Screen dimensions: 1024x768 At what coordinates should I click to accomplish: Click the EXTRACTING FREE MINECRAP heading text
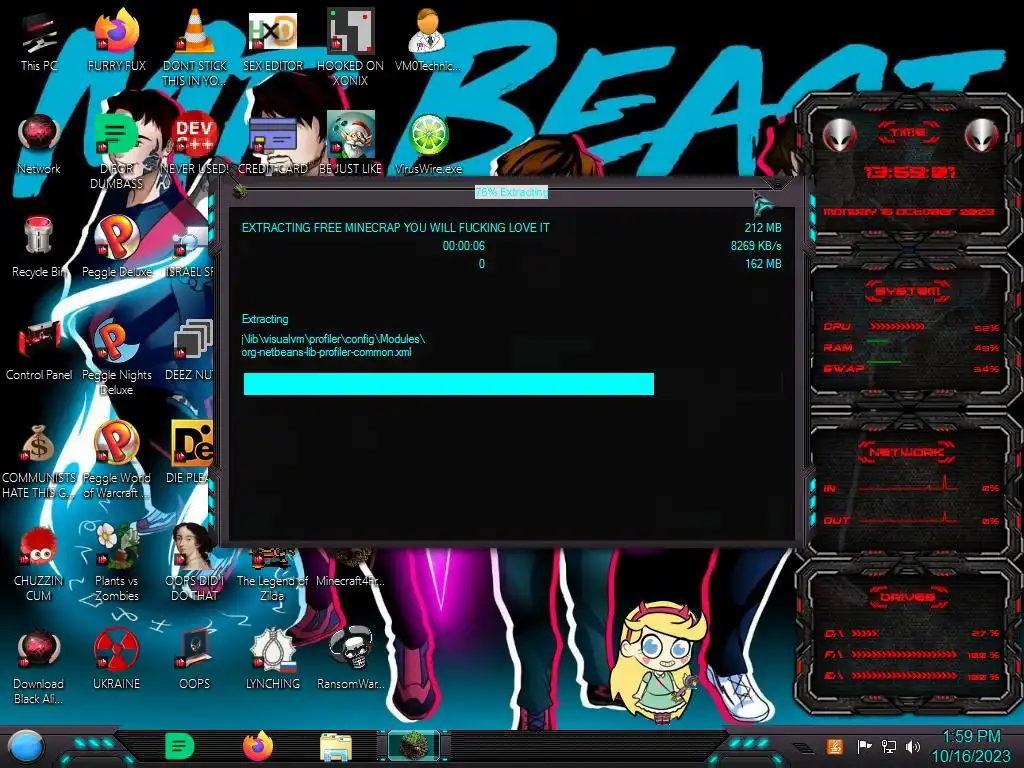(x=396, y=228)
